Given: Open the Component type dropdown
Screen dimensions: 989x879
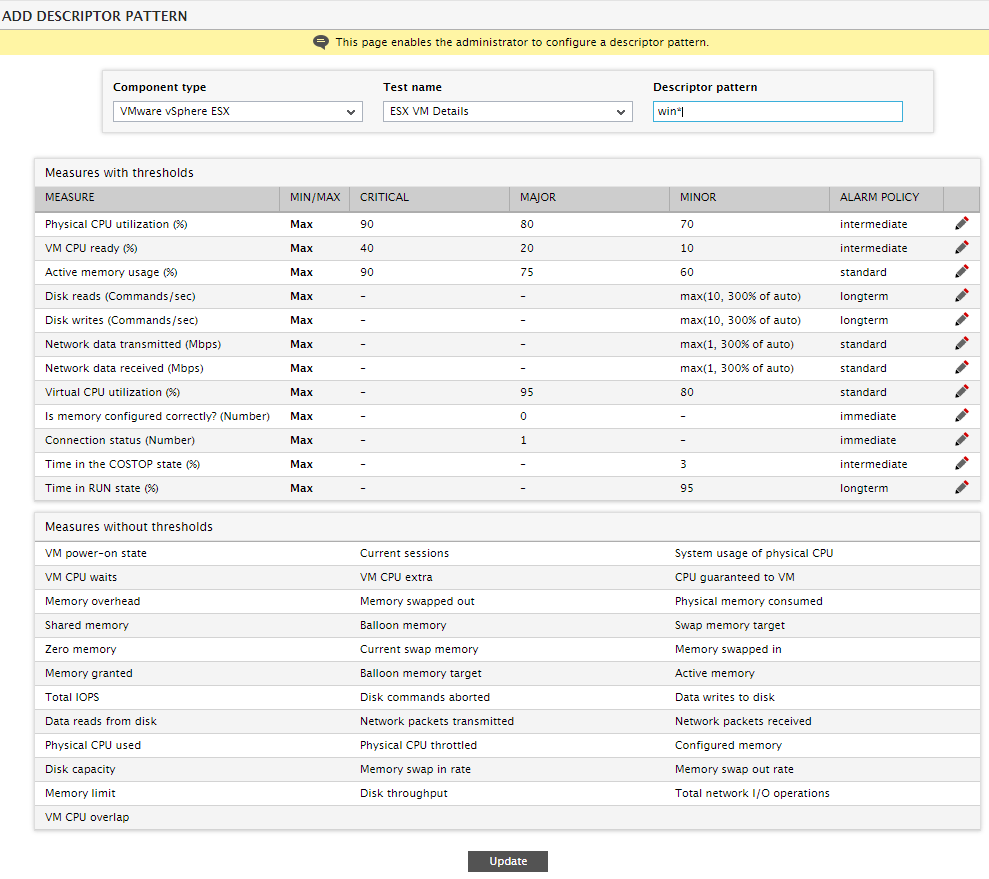Looking at the screenshot, I should coord(238,112).
